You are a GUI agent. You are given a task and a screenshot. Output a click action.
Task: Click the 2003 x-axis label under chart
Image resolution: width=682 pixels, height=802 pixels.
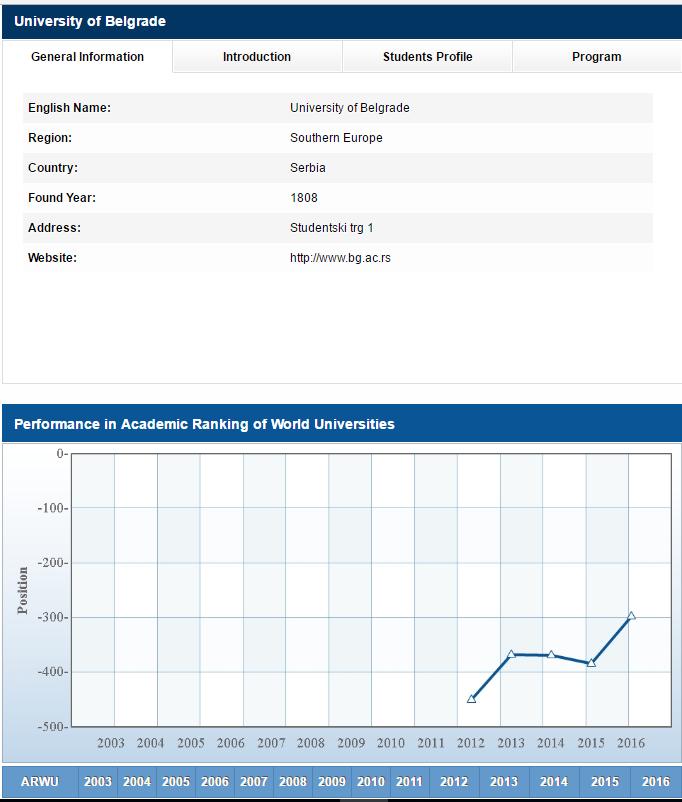coord(111,743)
